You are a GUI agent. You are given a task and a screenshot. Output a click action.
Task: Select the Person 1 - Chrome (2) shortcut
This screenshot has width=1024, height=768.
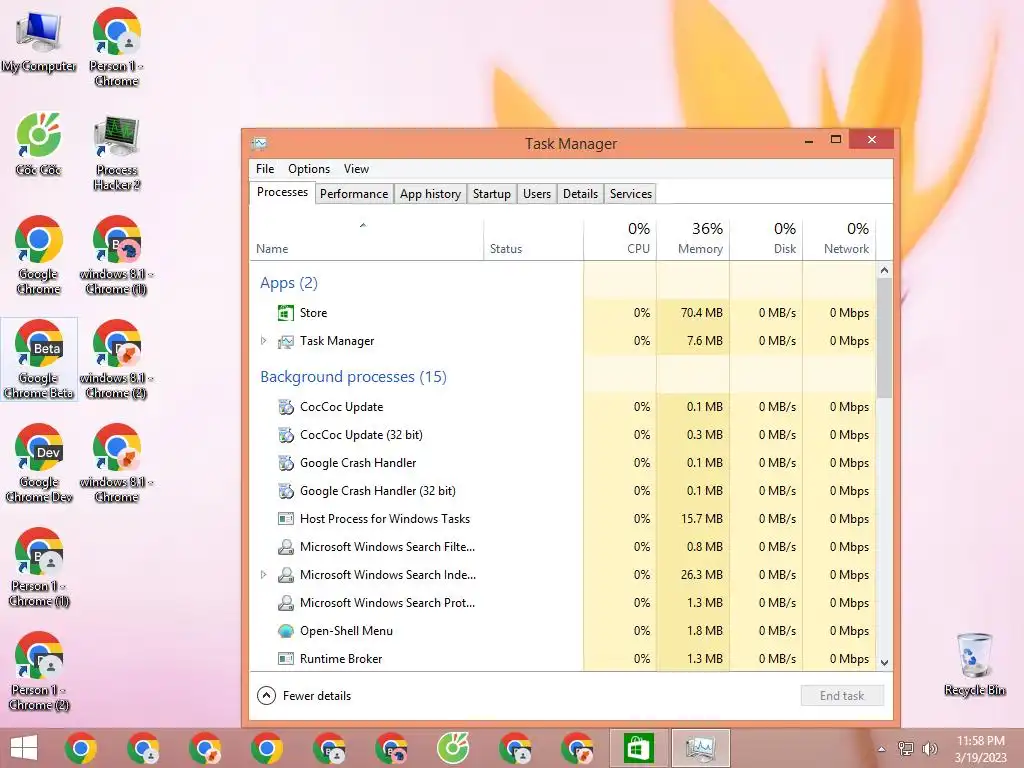[39, 671]
